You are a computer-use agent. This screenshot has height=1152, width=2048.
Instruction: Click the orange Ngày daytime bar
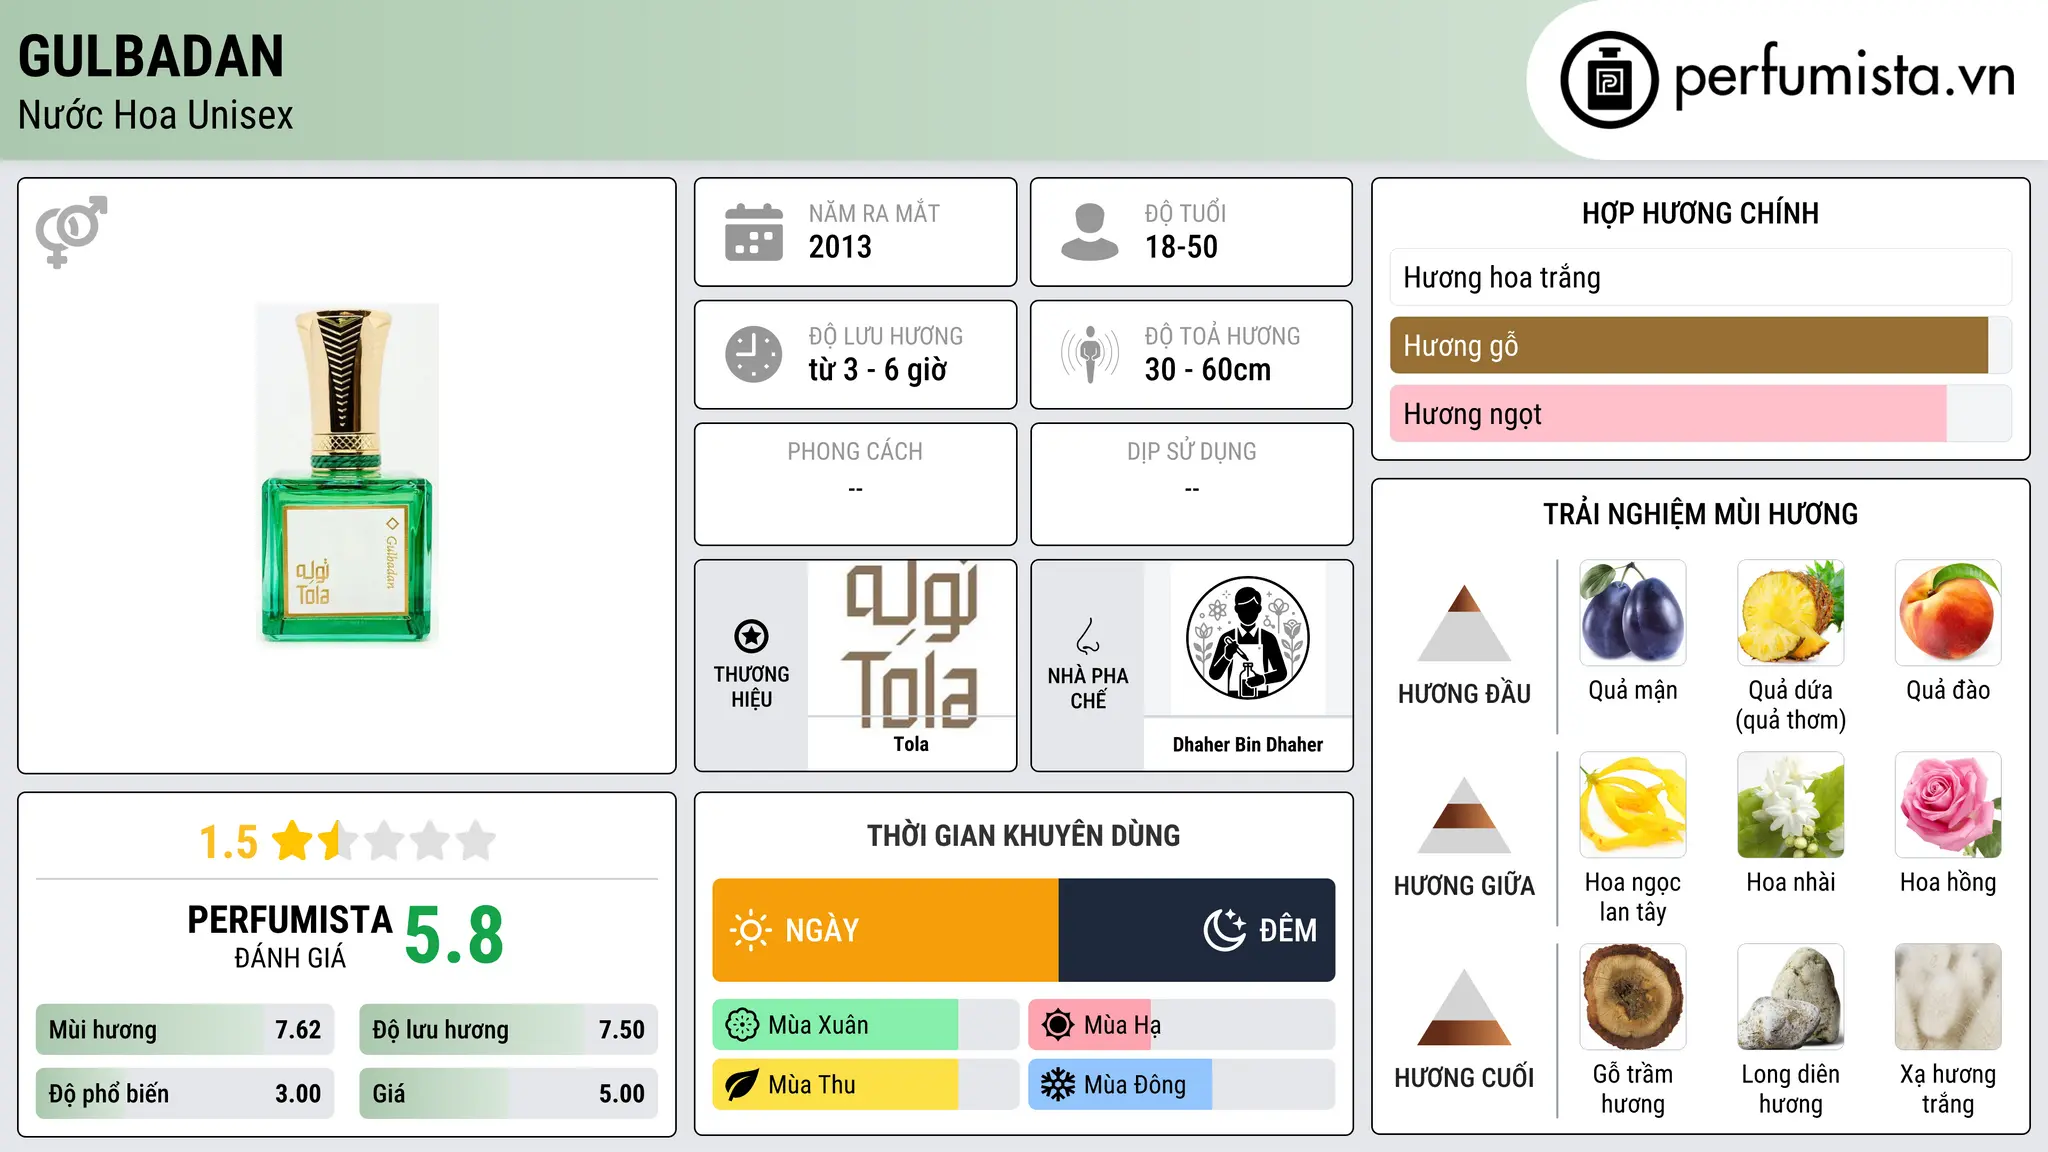pos(886,930)
